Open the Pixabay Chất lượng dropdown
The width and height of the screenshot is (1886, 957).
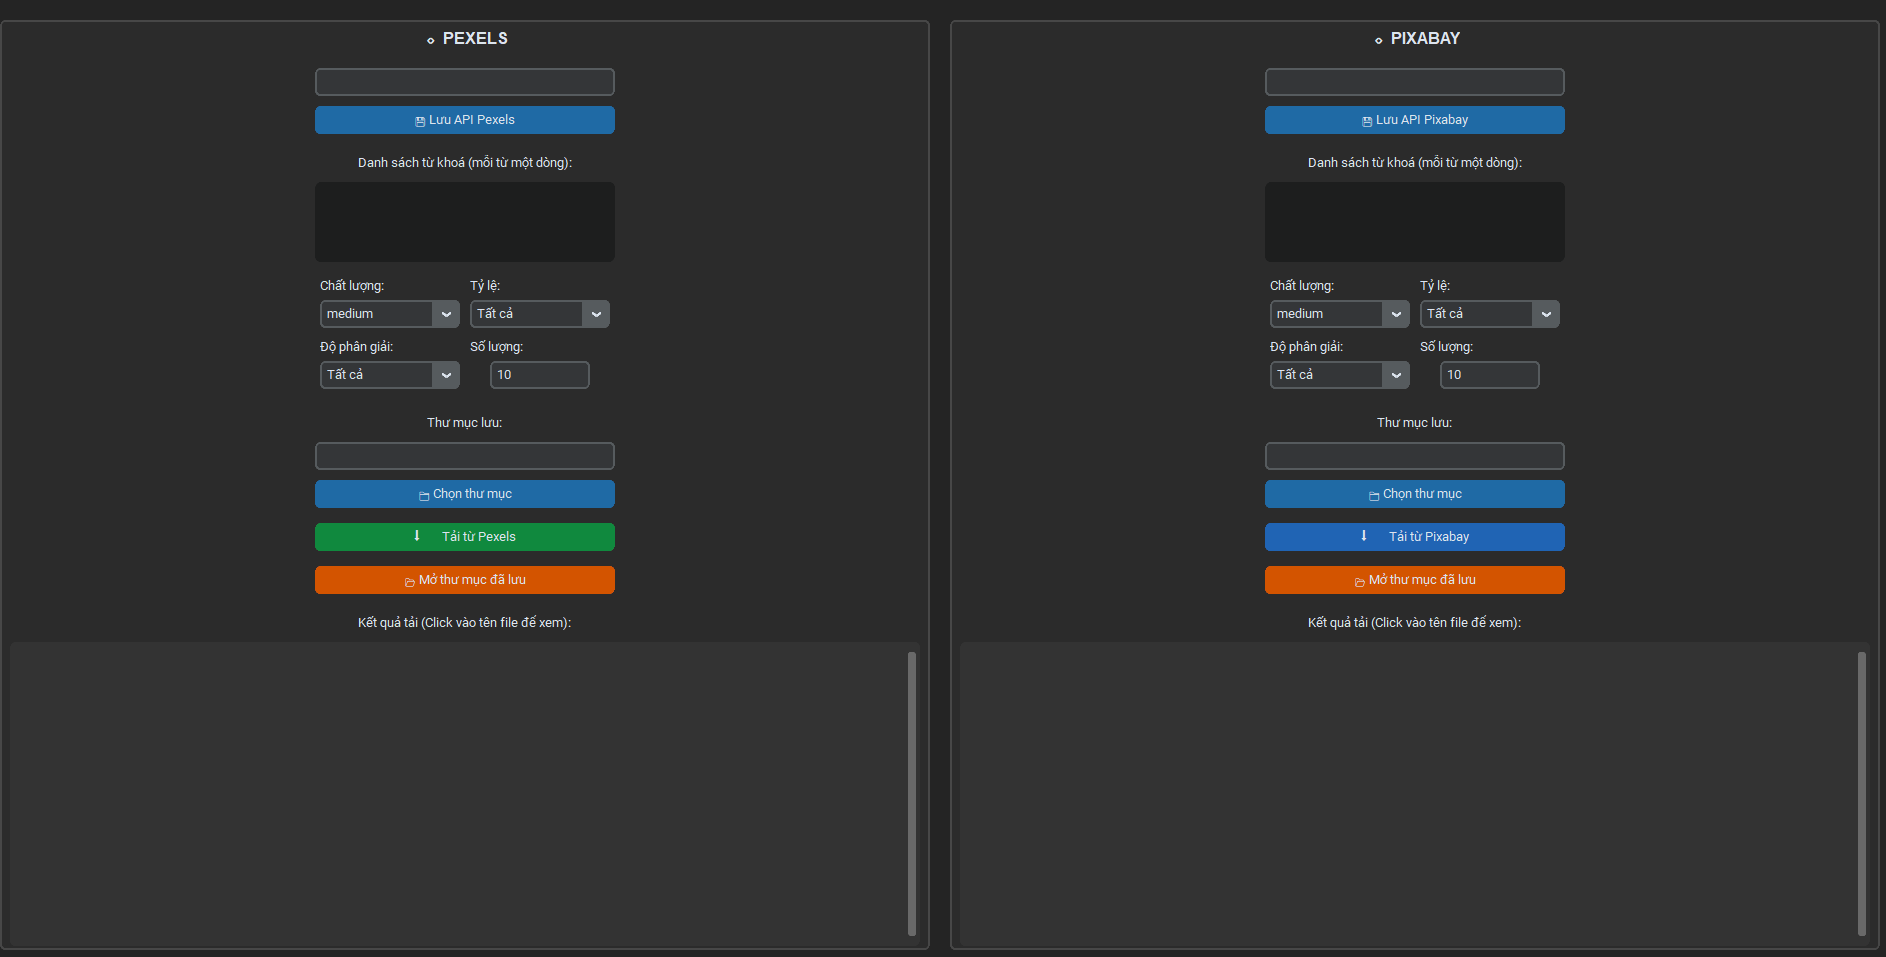tap(1339, 314)
